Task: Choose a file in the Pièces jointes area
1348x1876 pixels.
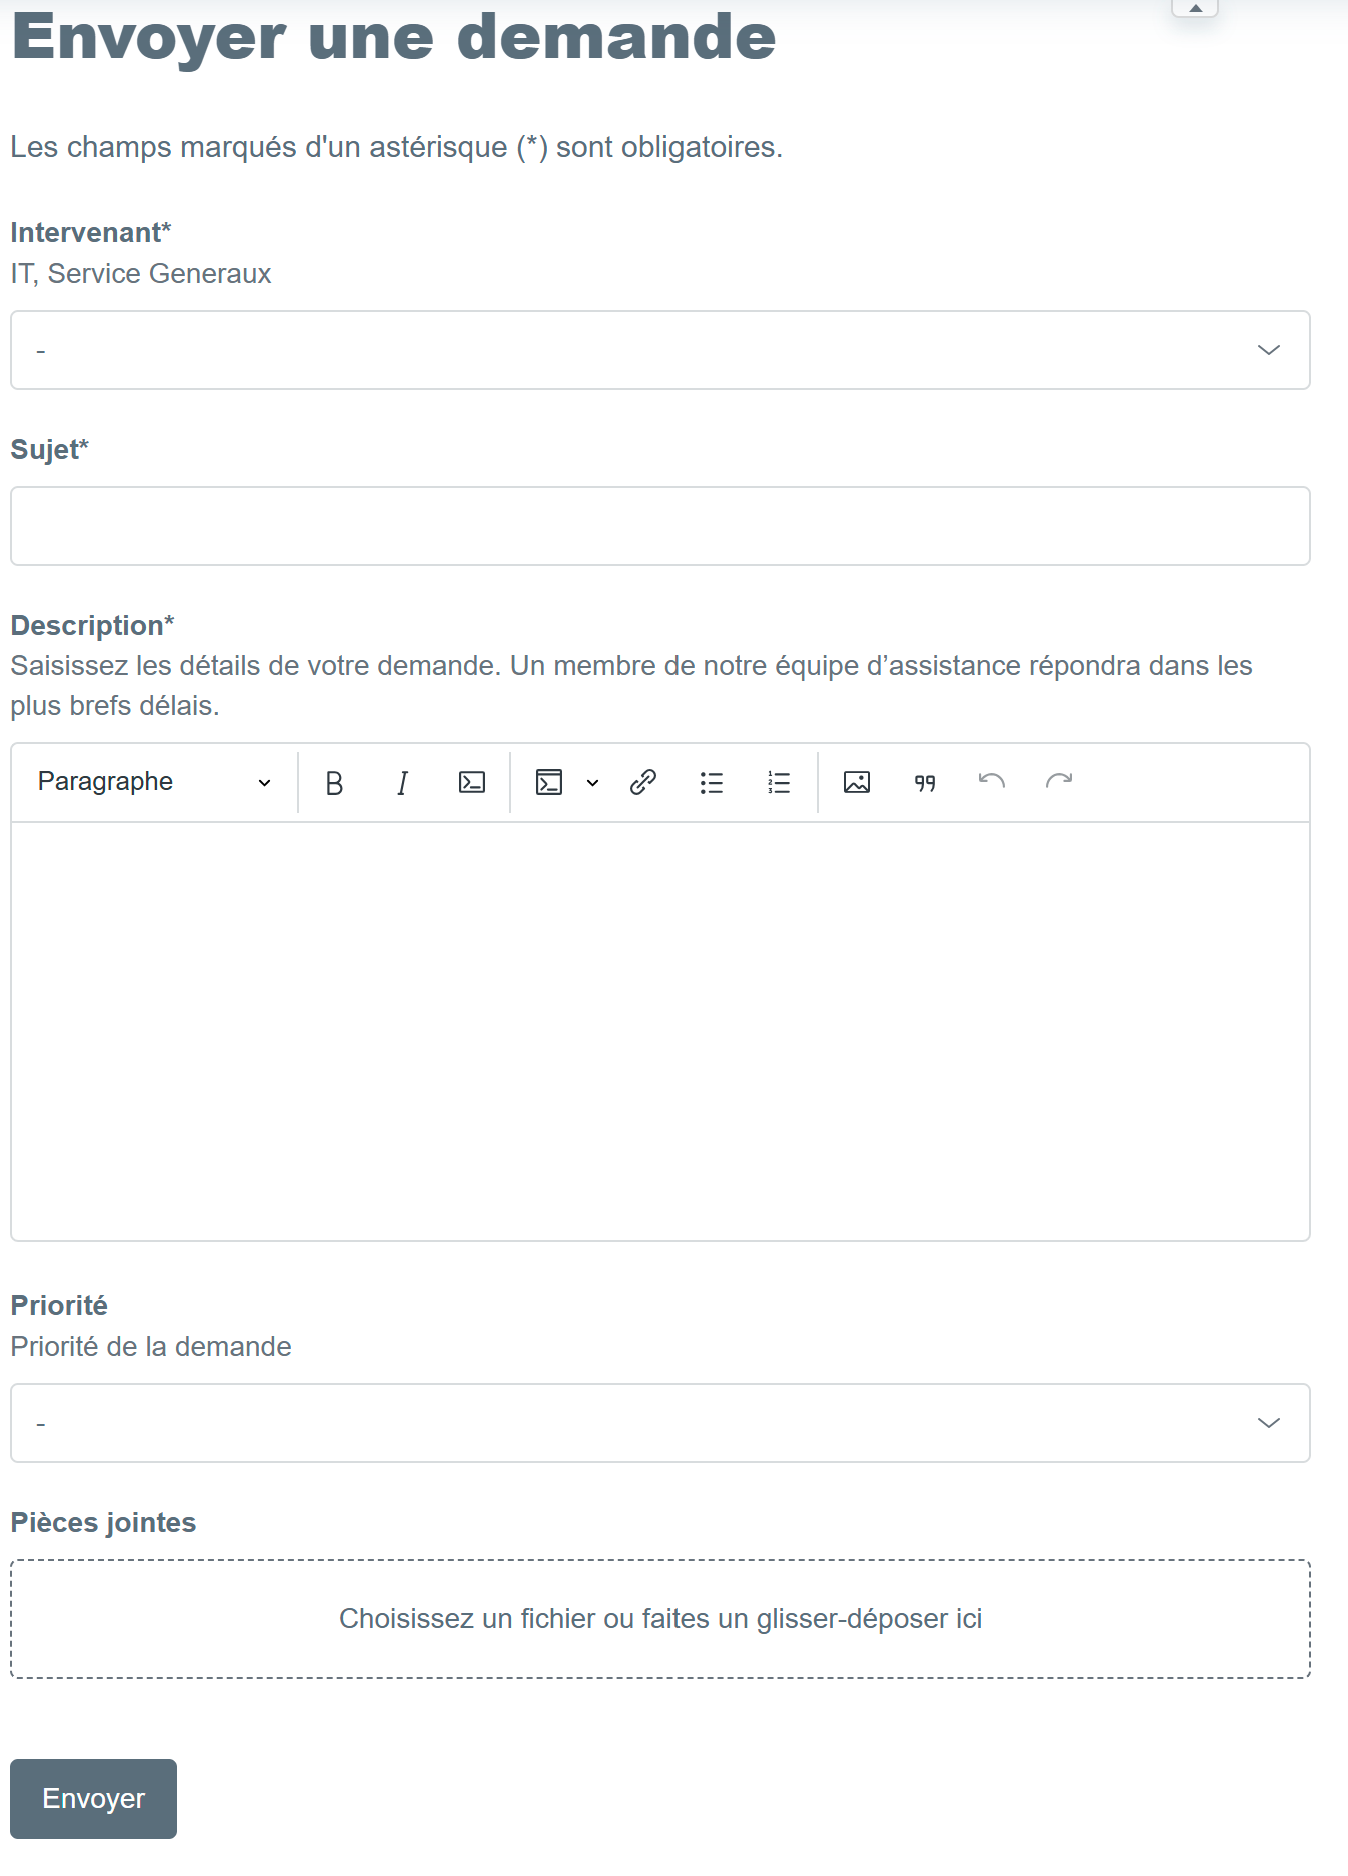Action: 660,1619
